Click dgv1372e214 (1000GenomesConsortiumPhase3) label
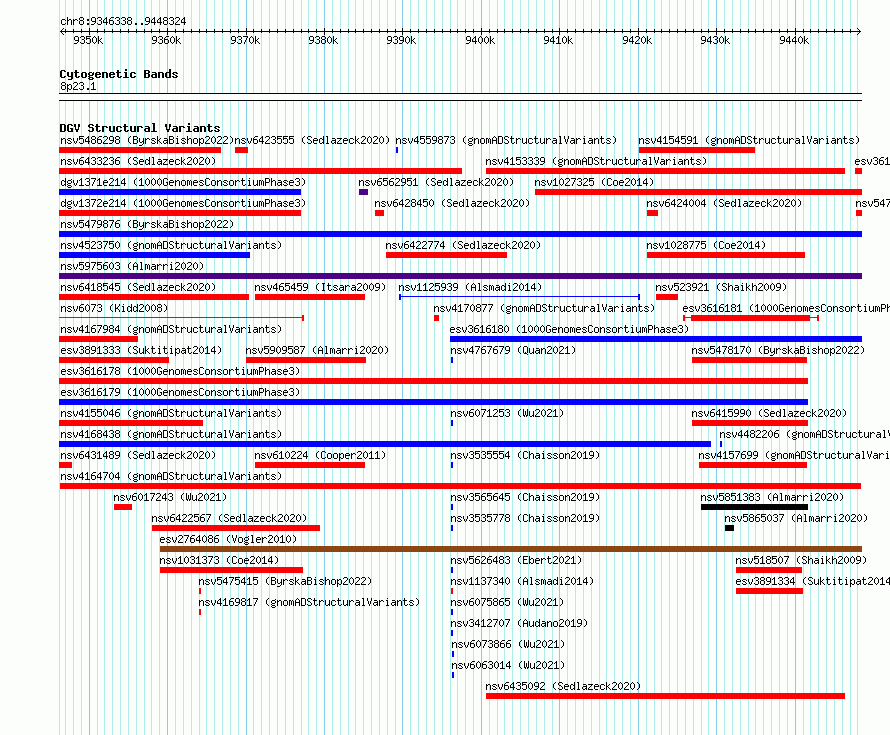This screenshot has height=735, width=890. [x=183, y=203]
